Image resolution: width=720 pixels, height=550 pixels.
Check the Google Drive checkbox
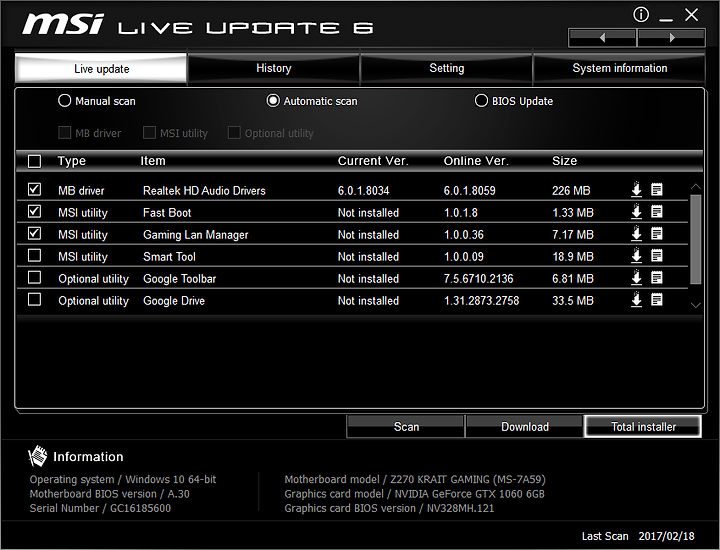pyautogui.click(x=34, y=299)
